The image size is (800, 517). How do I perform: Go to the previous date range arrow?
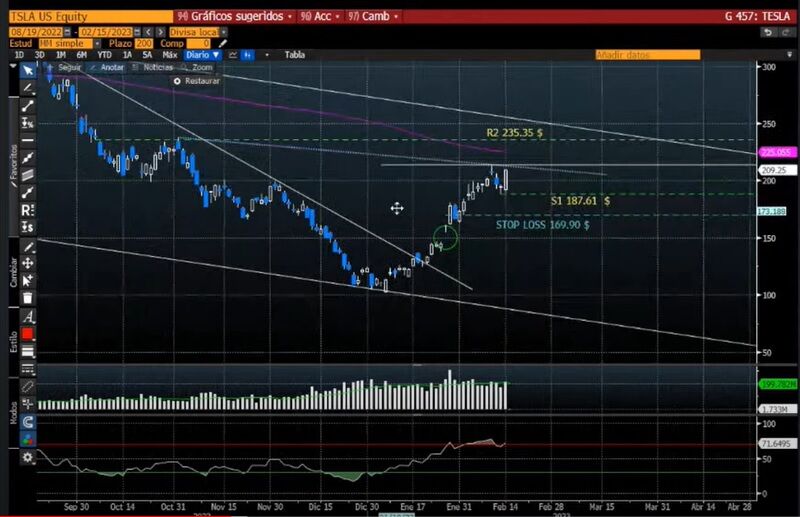(148, 32)
